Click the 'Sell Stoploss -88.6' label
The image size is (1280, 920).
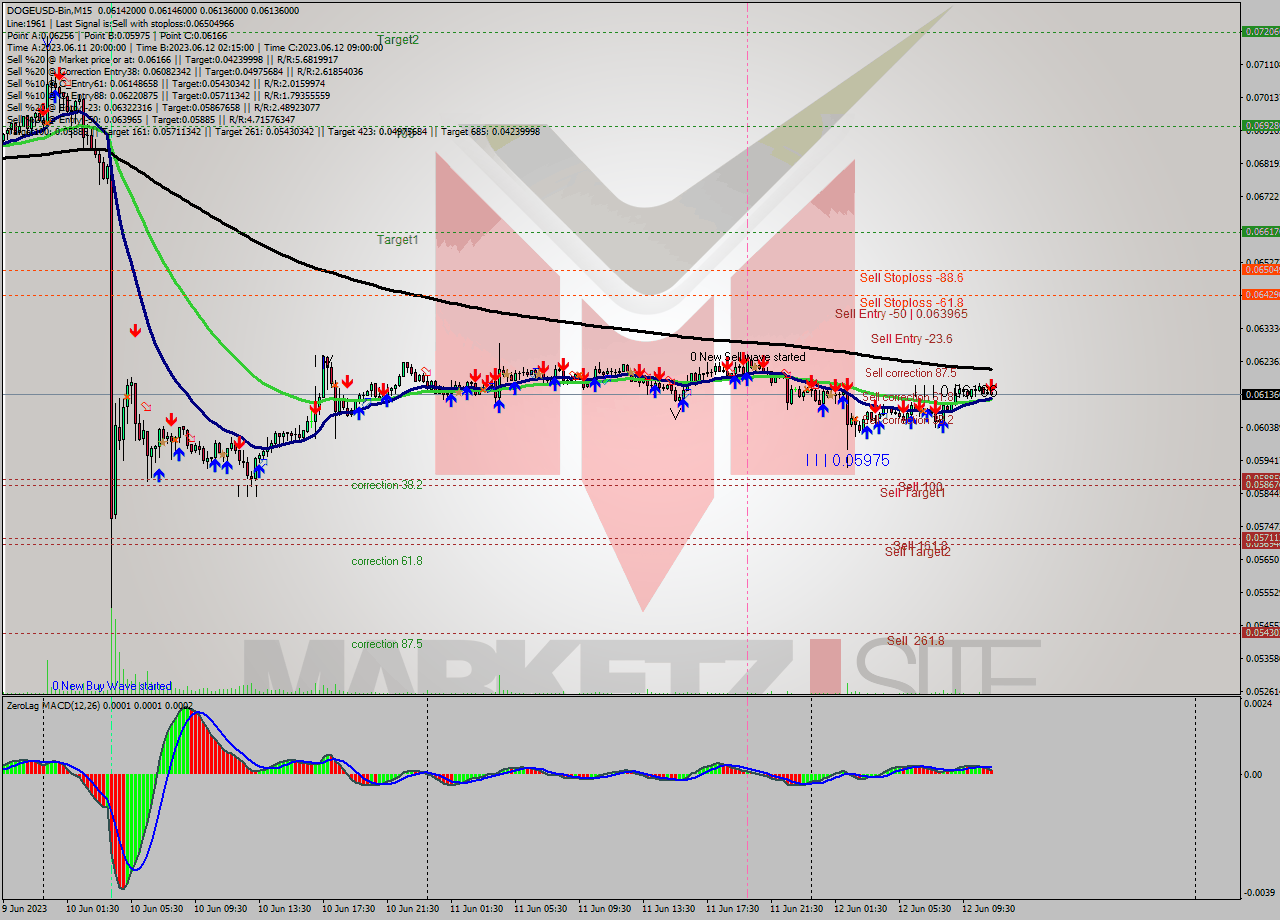pyautogui.click(x=911, y=277)
